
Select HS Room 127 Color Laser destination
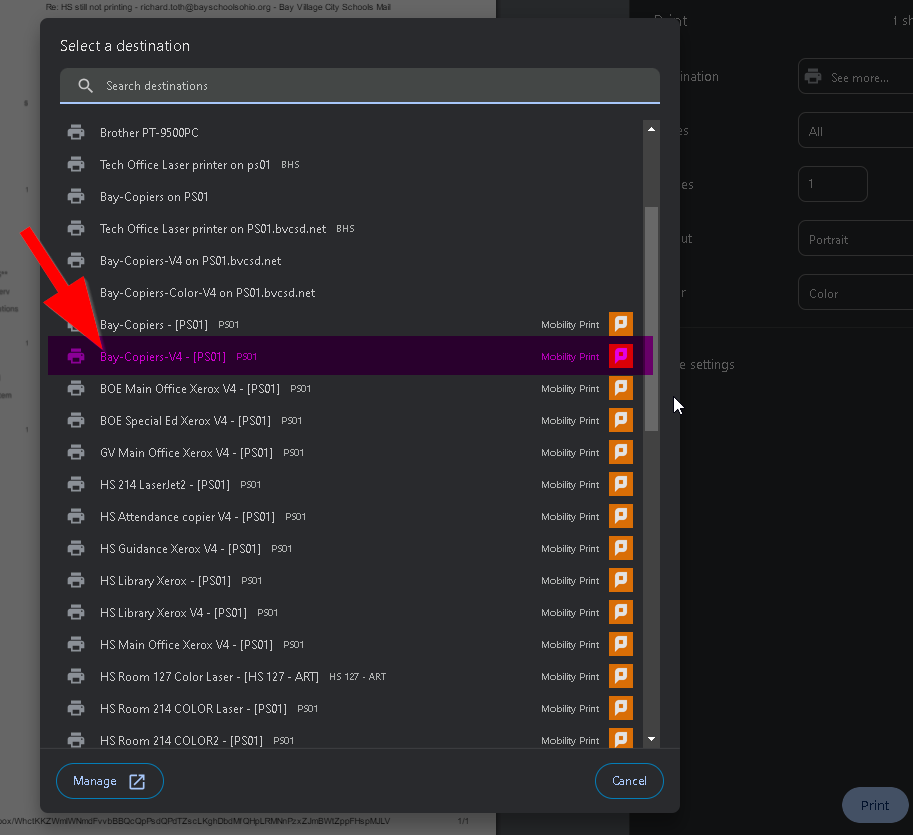(350, 677)
